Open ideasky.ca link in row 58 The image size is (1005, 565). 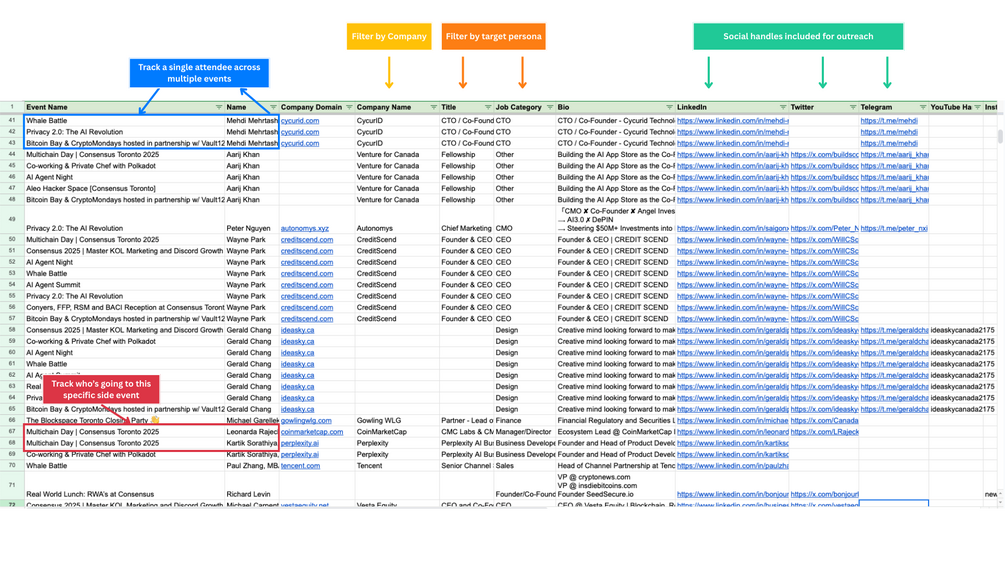click(297, 331)
